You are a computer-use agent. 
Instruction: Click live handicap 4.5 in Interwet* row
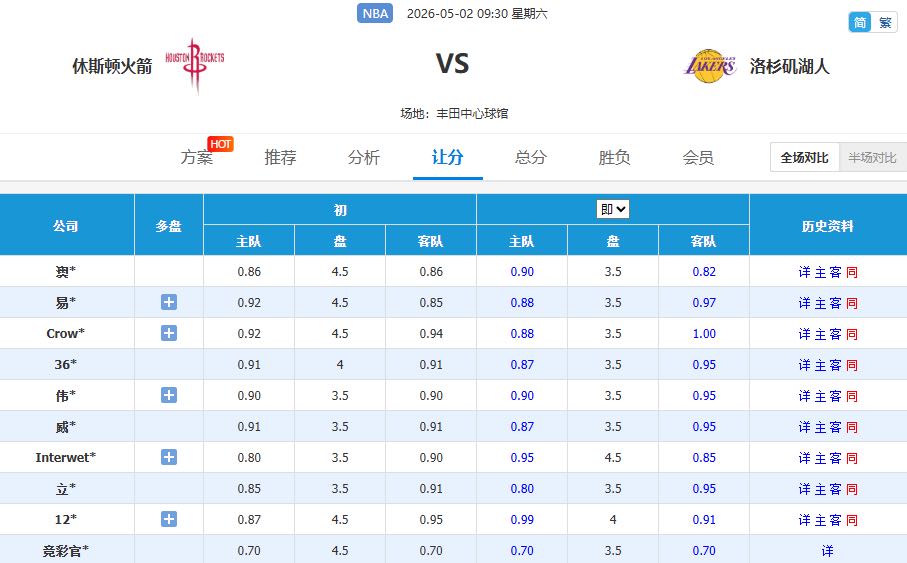[x=613, y=457]
